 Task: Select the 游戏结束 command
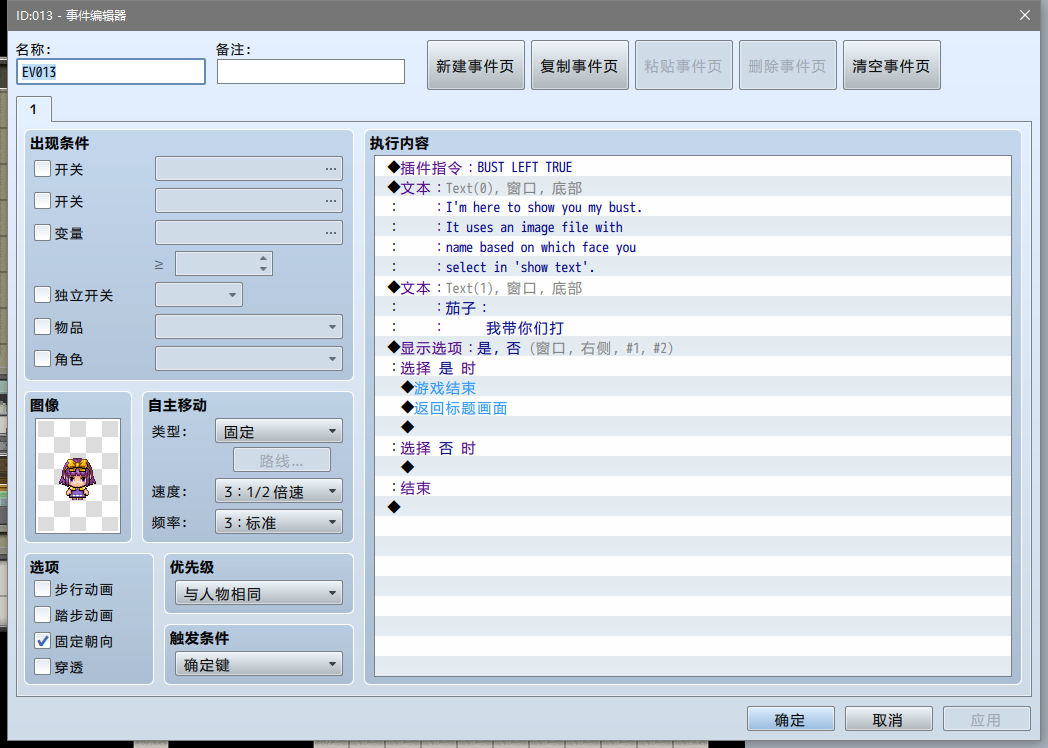click(x=693, y=388)
